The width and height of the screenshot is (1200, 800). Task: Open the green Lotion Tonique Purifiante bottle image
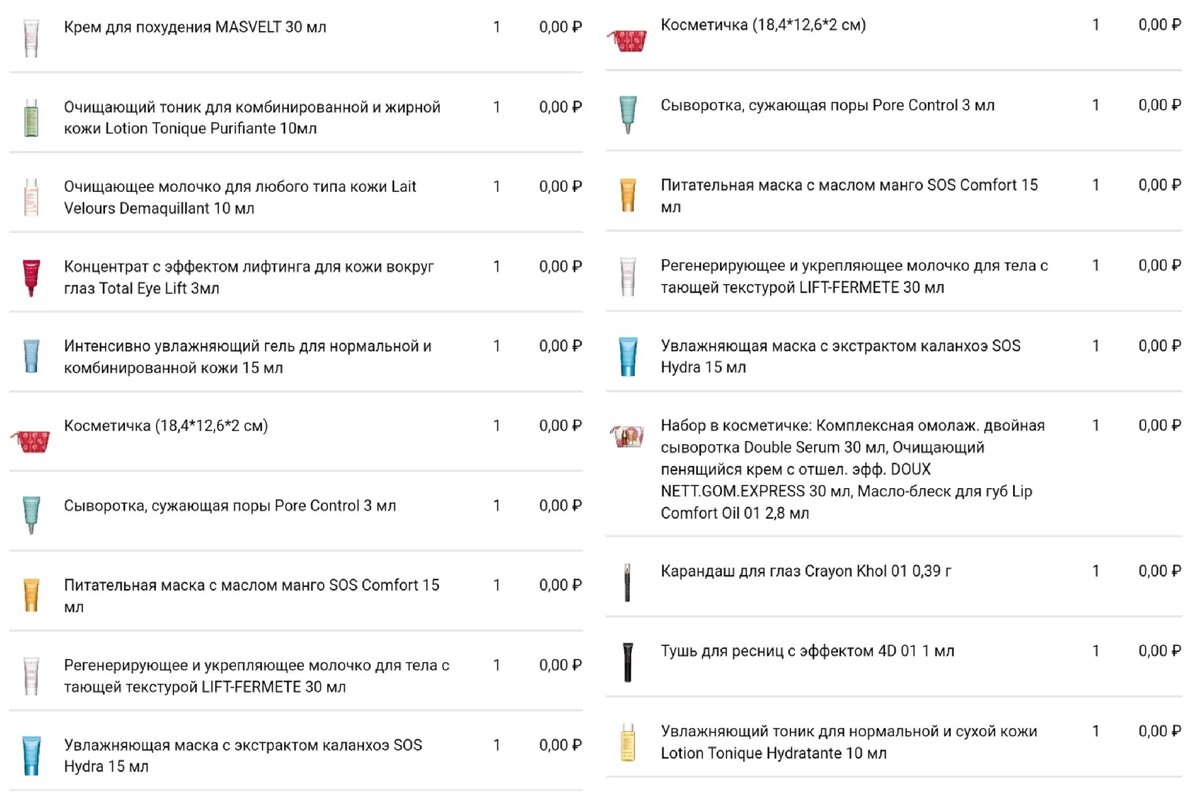click(30, 118)
